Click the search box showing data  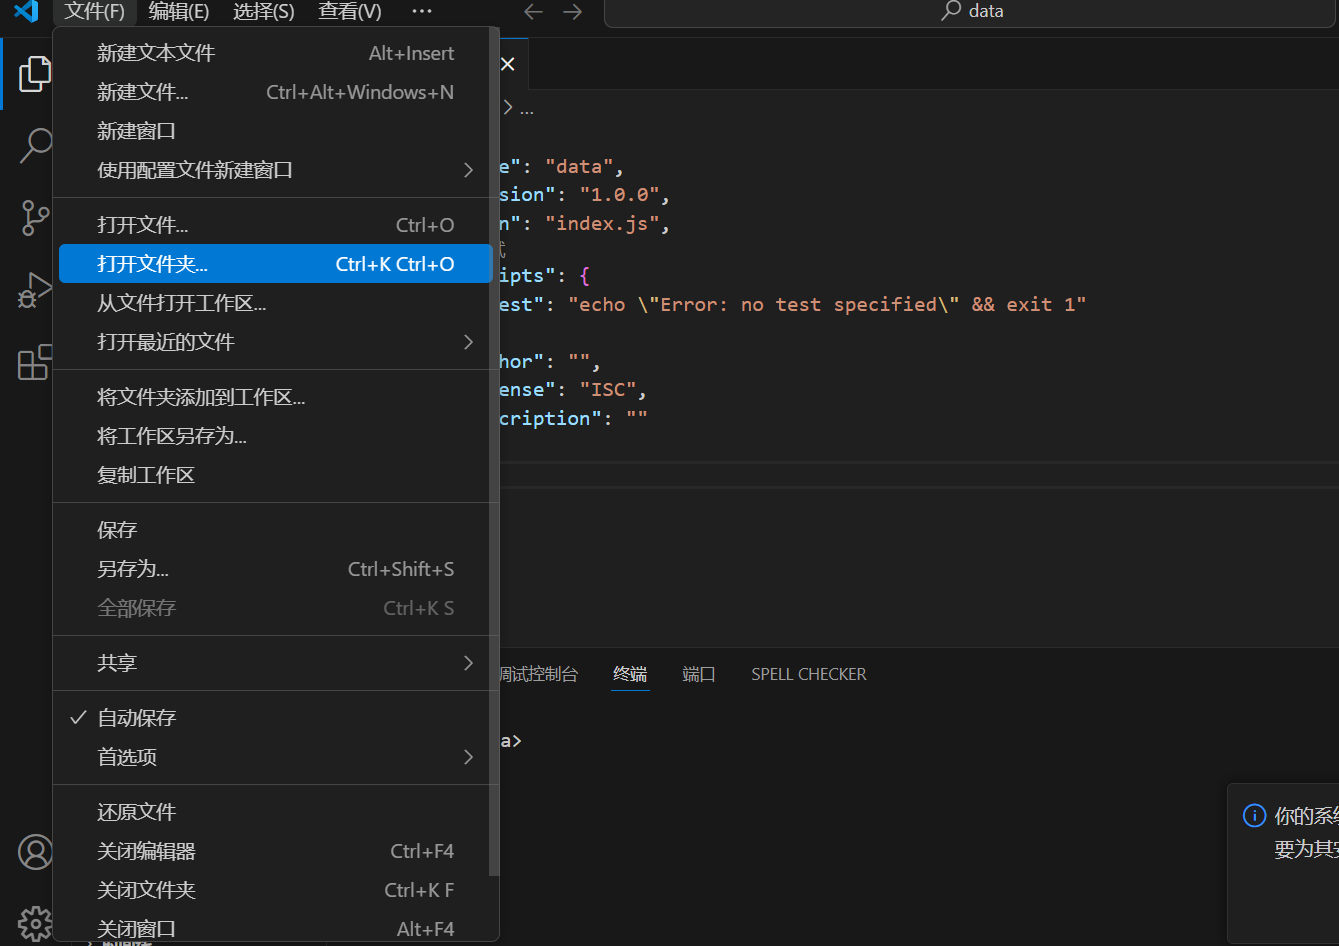(971, 11)
